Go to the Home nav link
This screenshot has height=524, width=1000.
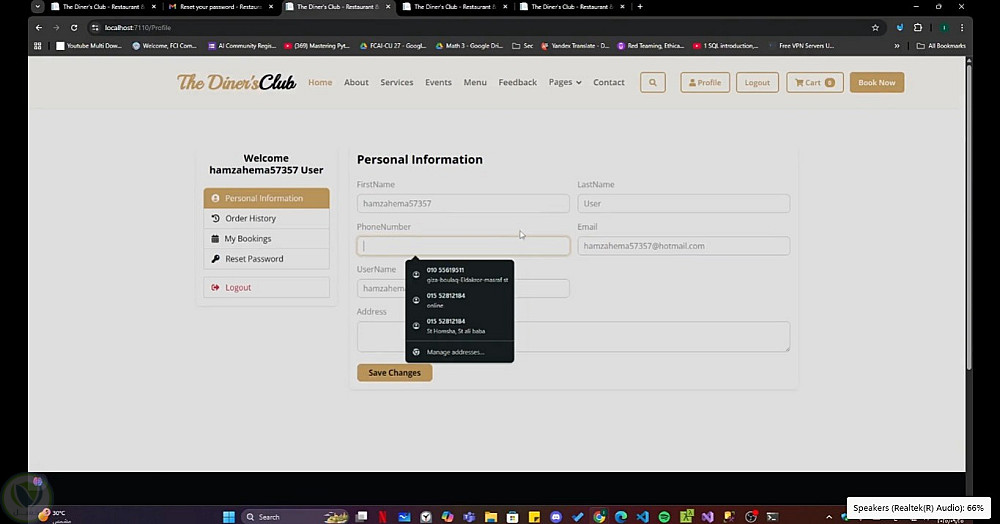coord(320,82)
